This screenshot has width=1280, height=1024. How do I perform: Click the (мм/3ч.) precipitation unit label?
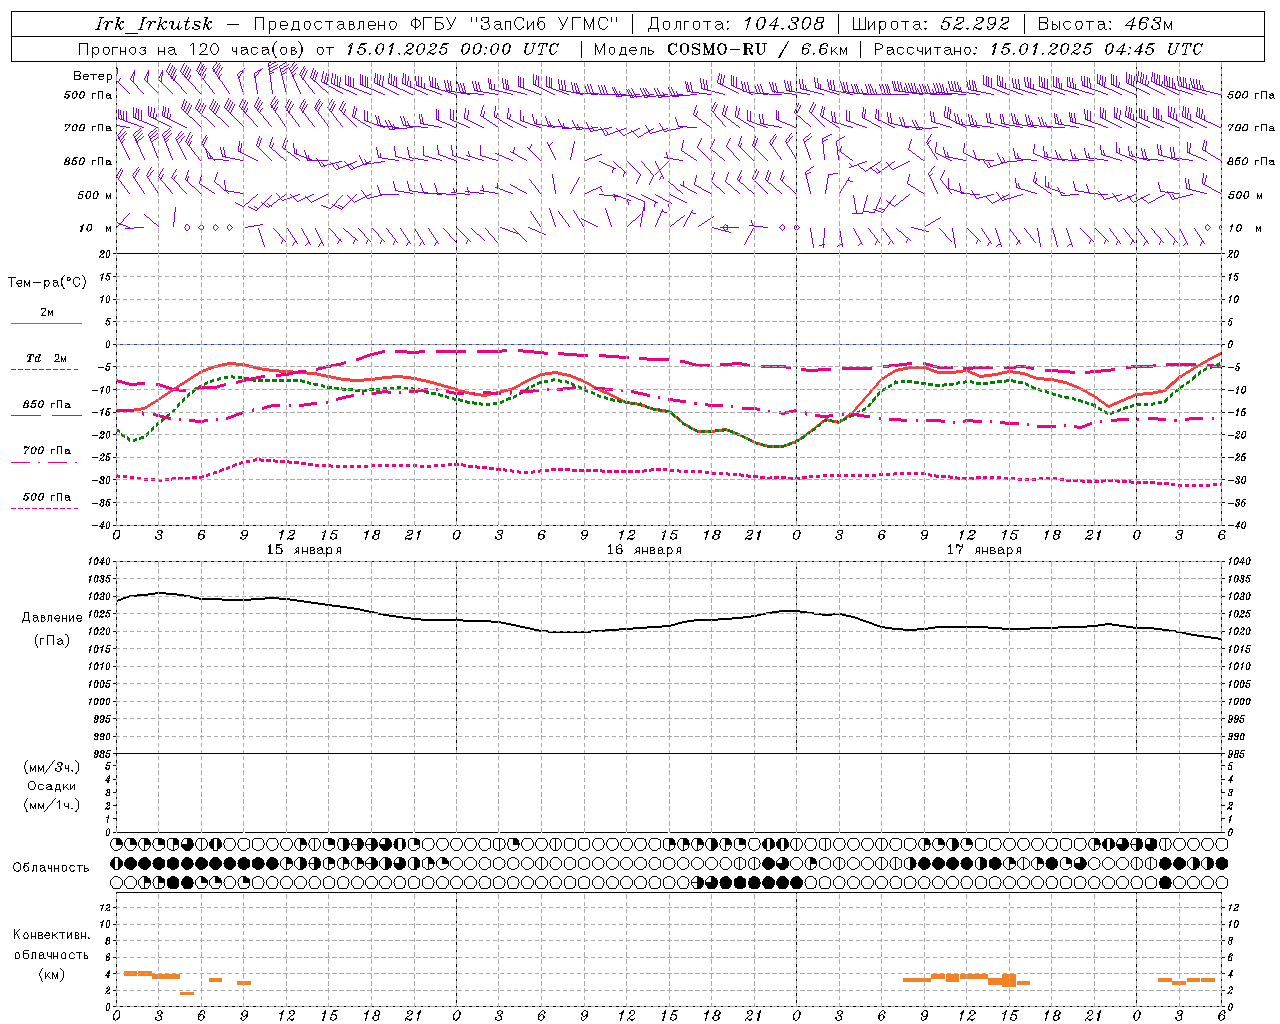[52, 767]
